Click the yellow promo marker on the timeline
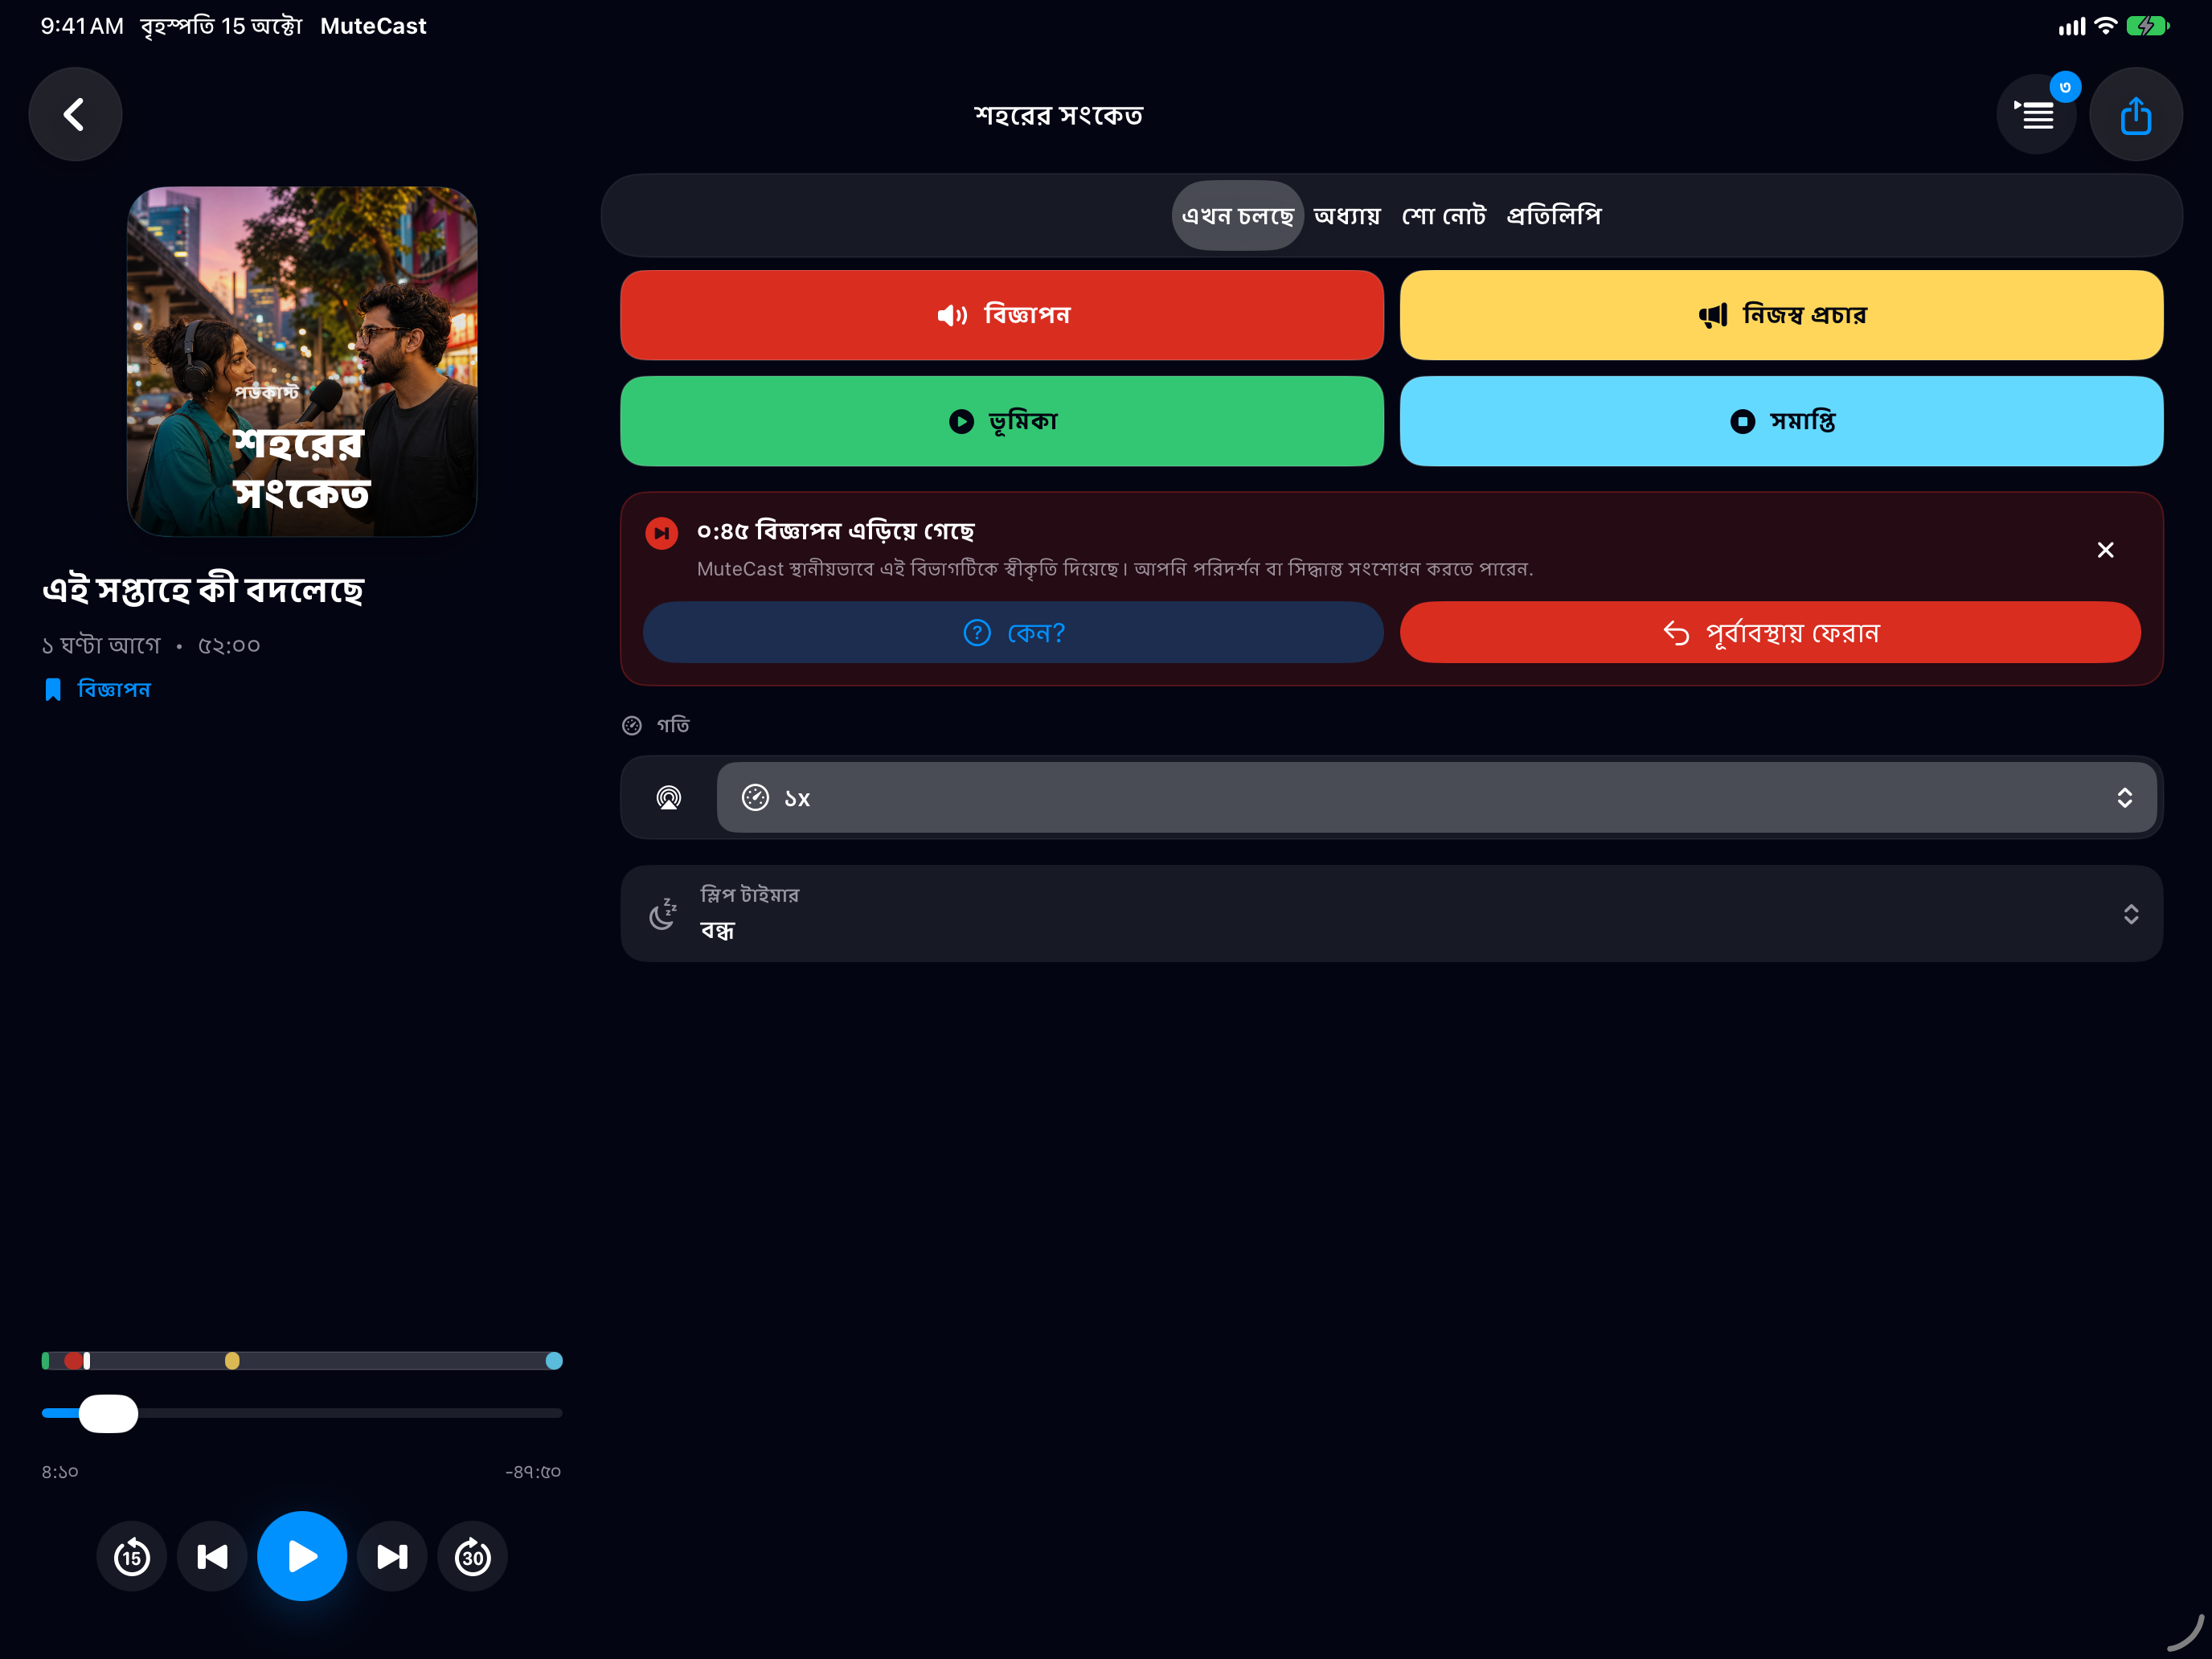 point(232,1360)
